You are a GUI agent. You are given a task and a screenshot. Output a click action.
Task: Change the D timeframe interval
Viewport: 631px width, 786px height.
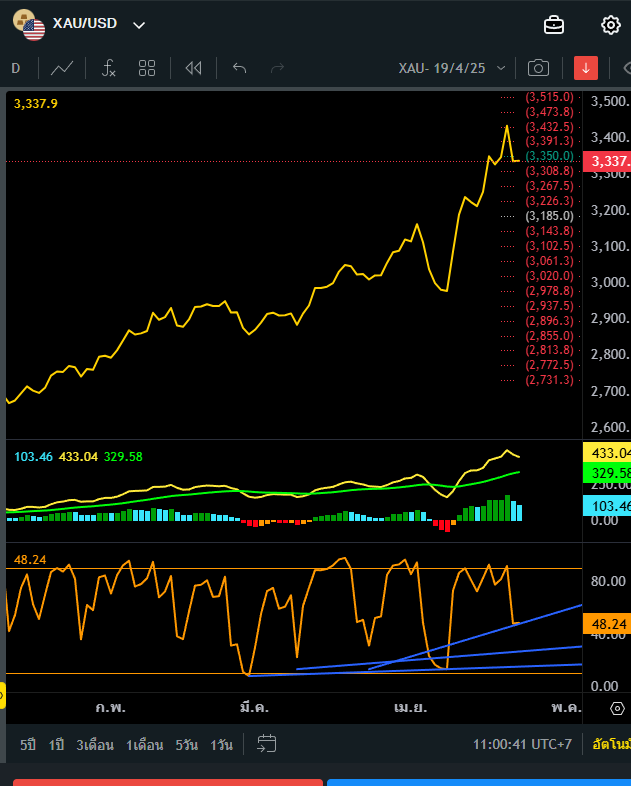click(16, 68)
